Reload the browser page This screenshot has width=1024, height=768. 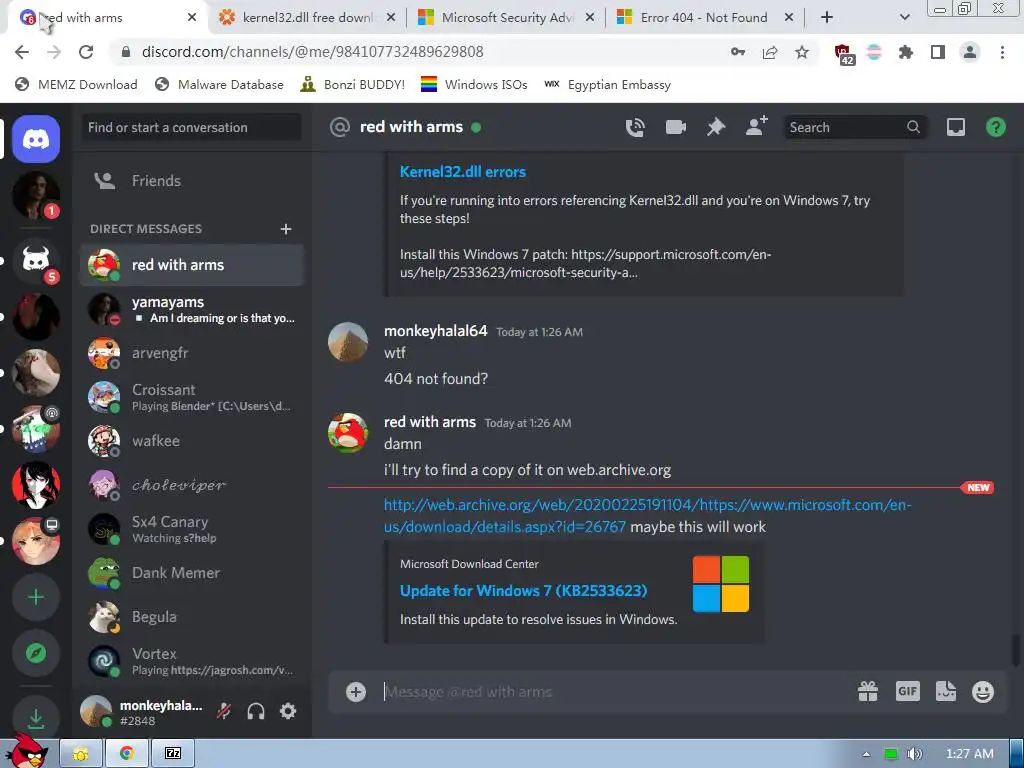pyautogui.click(x=86, y=52)
